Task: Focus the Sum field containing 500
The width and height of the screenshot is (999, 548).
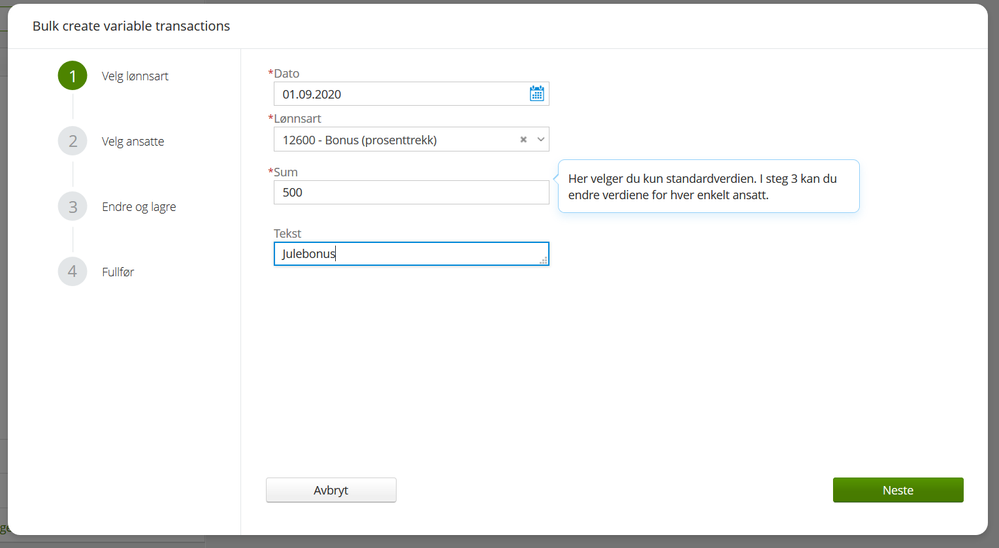Action: (410, 192)
